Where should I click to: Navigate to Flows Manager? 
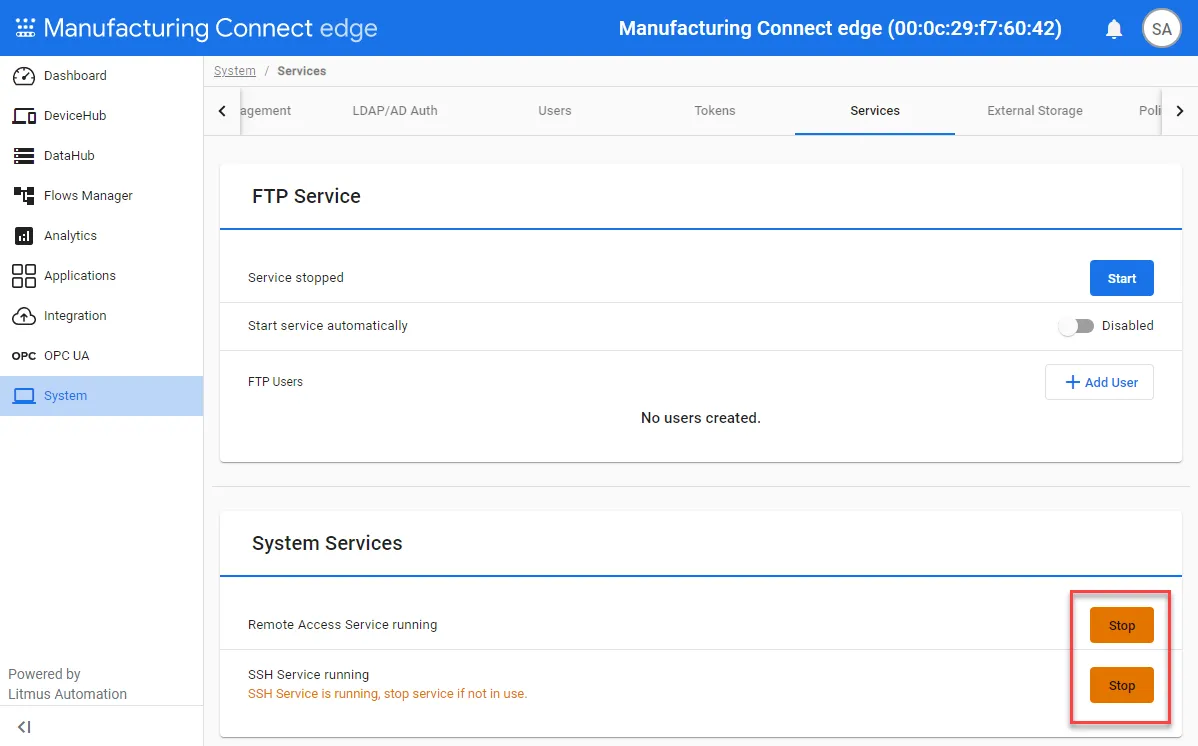(x=102, y=196)
